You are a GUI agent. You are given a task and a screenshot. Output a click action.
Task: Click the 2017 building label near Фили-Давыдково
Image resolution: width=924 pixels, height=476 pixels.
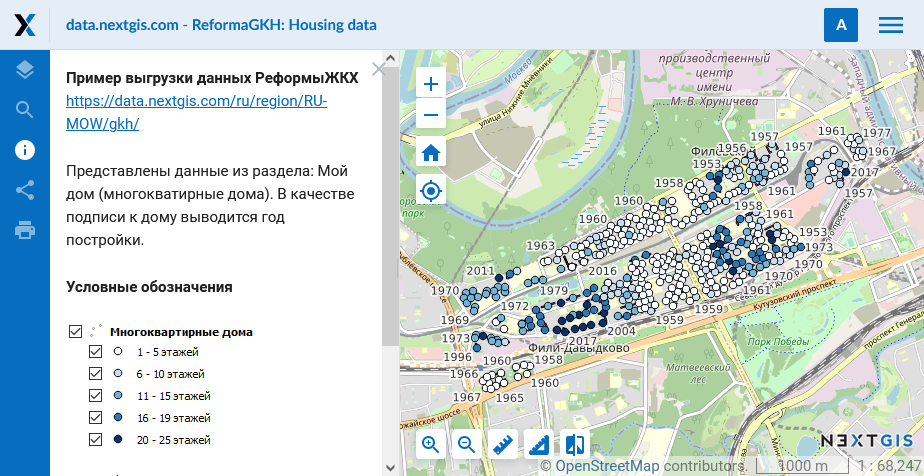tap(583, 341)
